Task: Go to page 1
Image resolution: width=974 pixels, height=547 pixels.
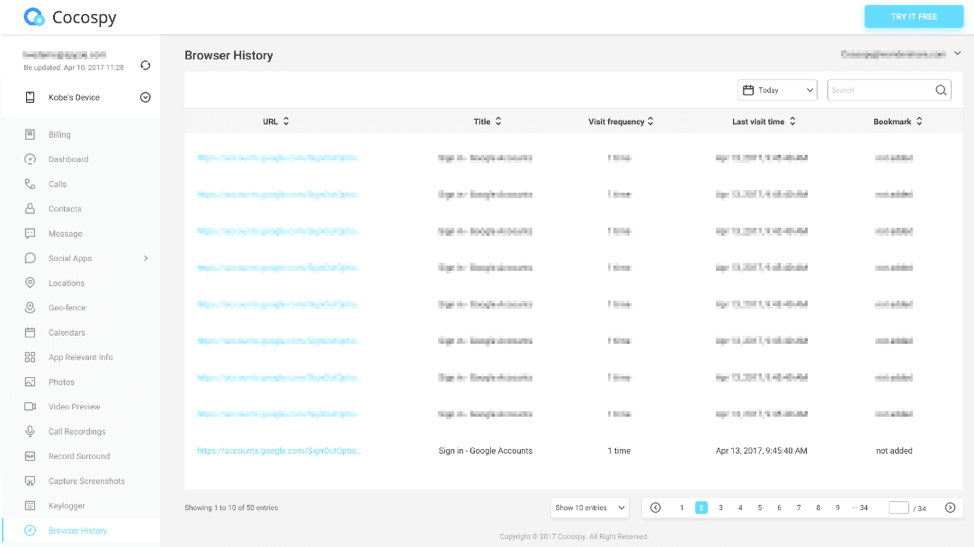Action: click(x=681, y=508)
